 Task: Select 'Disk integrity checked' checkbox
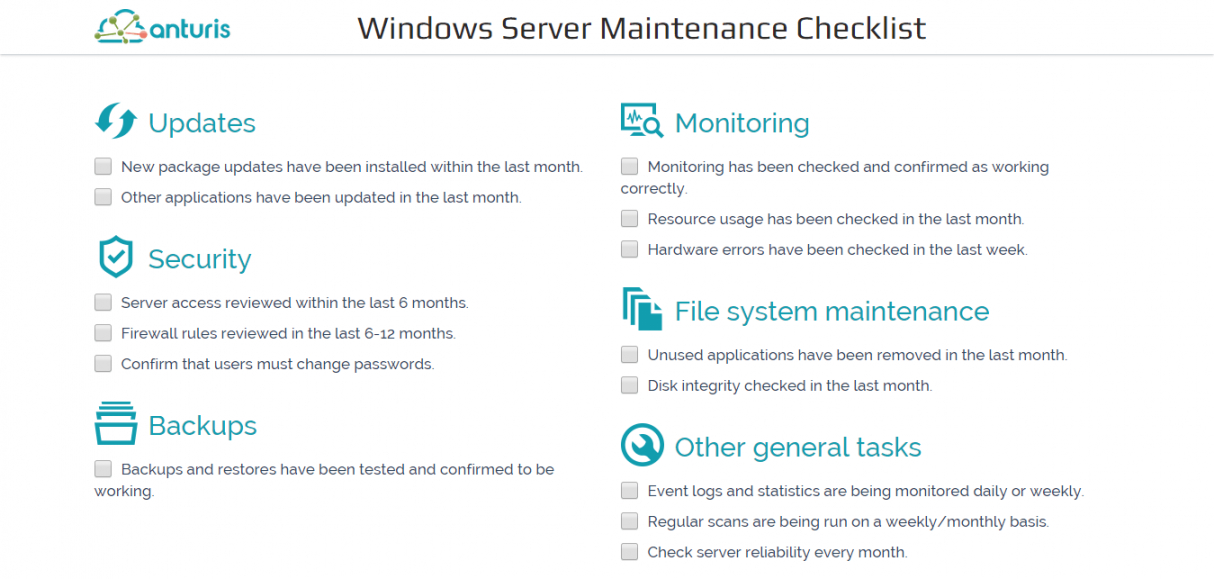click(629, 385)
